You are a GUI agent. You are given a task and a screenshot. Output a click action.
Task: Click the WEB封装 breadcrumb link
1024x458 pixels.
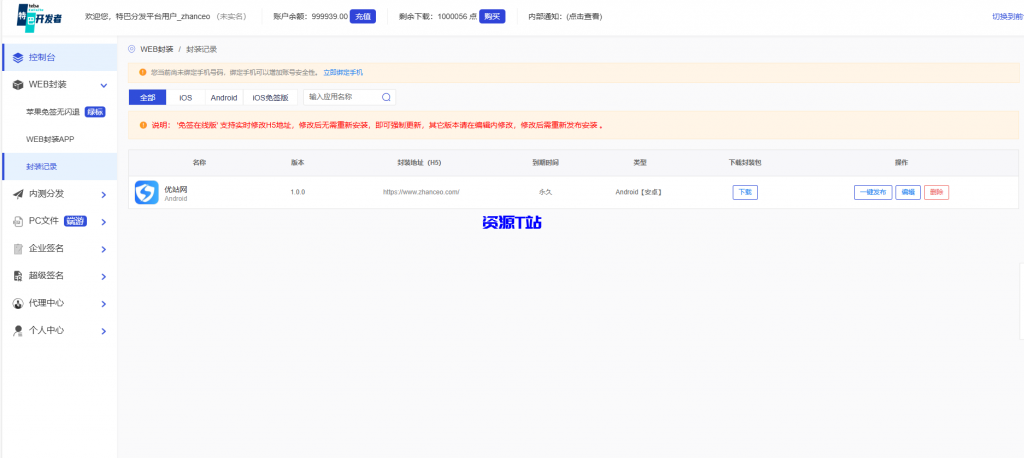(157, 49)
